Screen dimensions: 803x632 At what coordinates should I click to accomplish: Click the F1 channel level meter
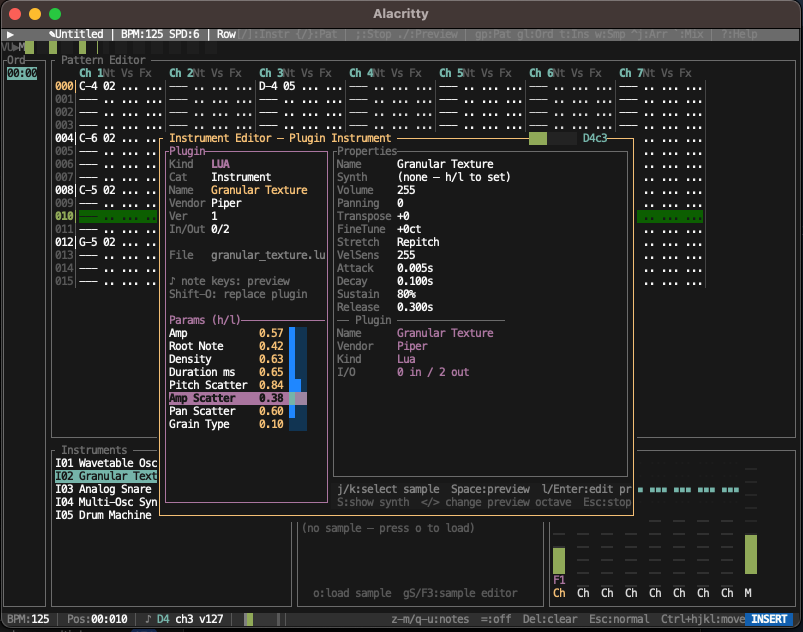pyautogui.click(x=558, y=560)
